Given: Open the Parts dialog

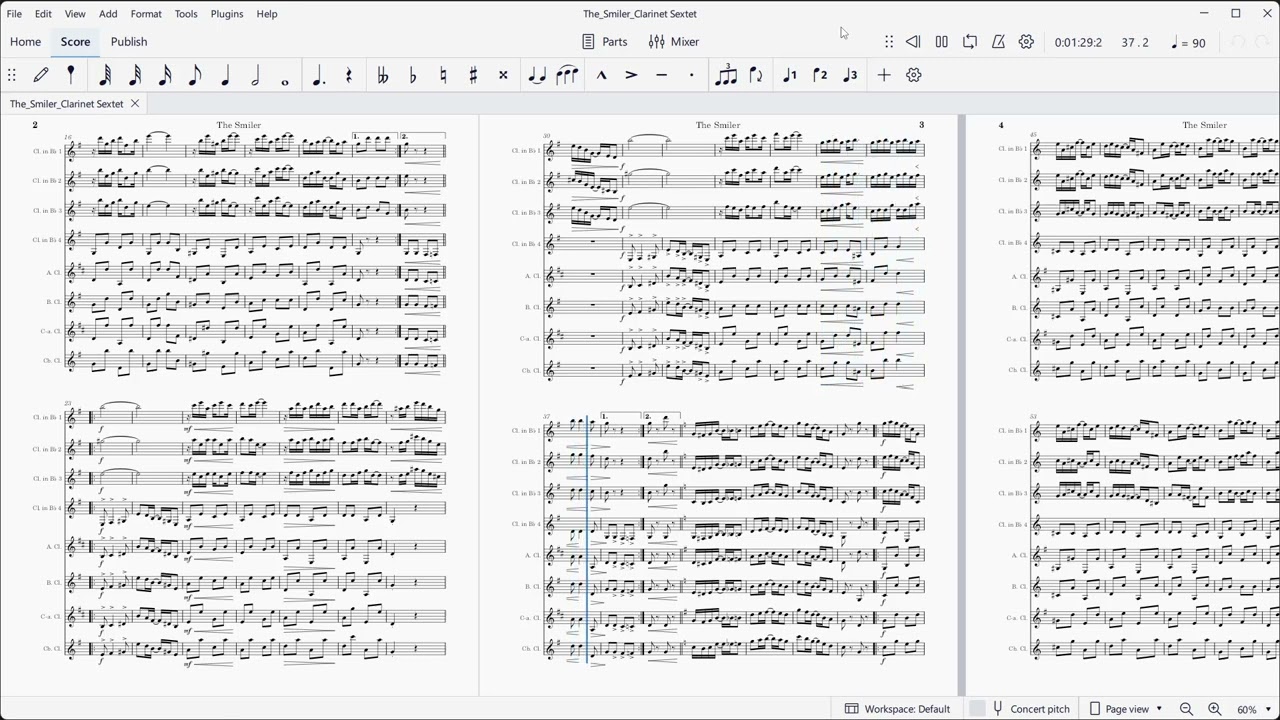Looking at the screenshot, I should click(x=605, y=42).
